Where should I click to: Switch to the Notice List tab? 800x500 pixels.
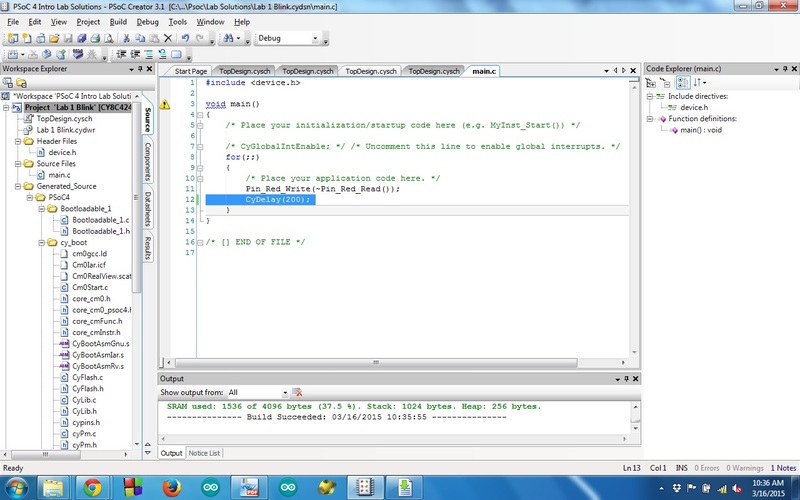coord(204,453)
